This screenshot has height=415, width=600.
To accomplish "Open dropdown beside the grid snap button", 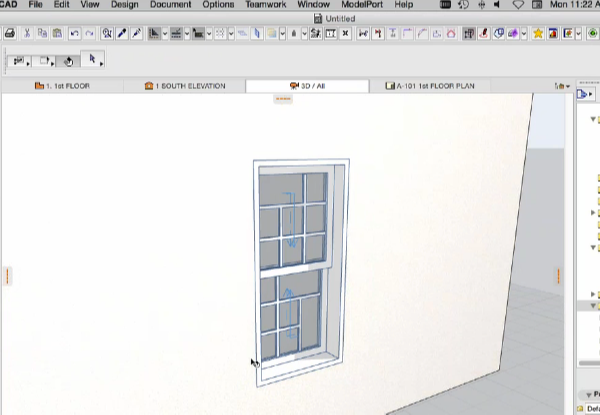I will pos(231,34).
